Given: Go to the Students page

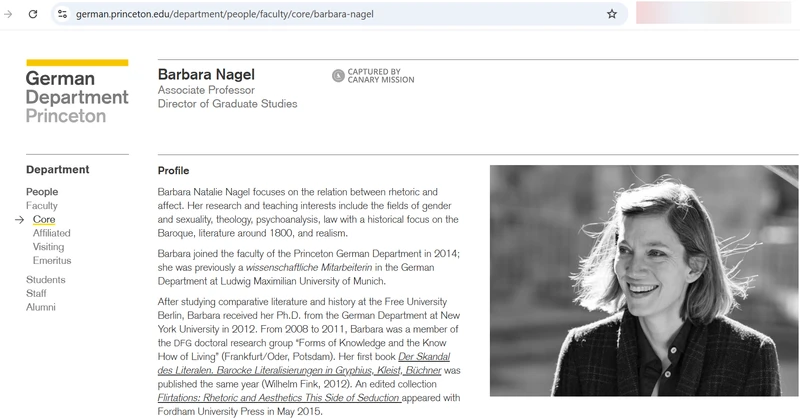Looking at the screenshot, I should tap(46, 280).
